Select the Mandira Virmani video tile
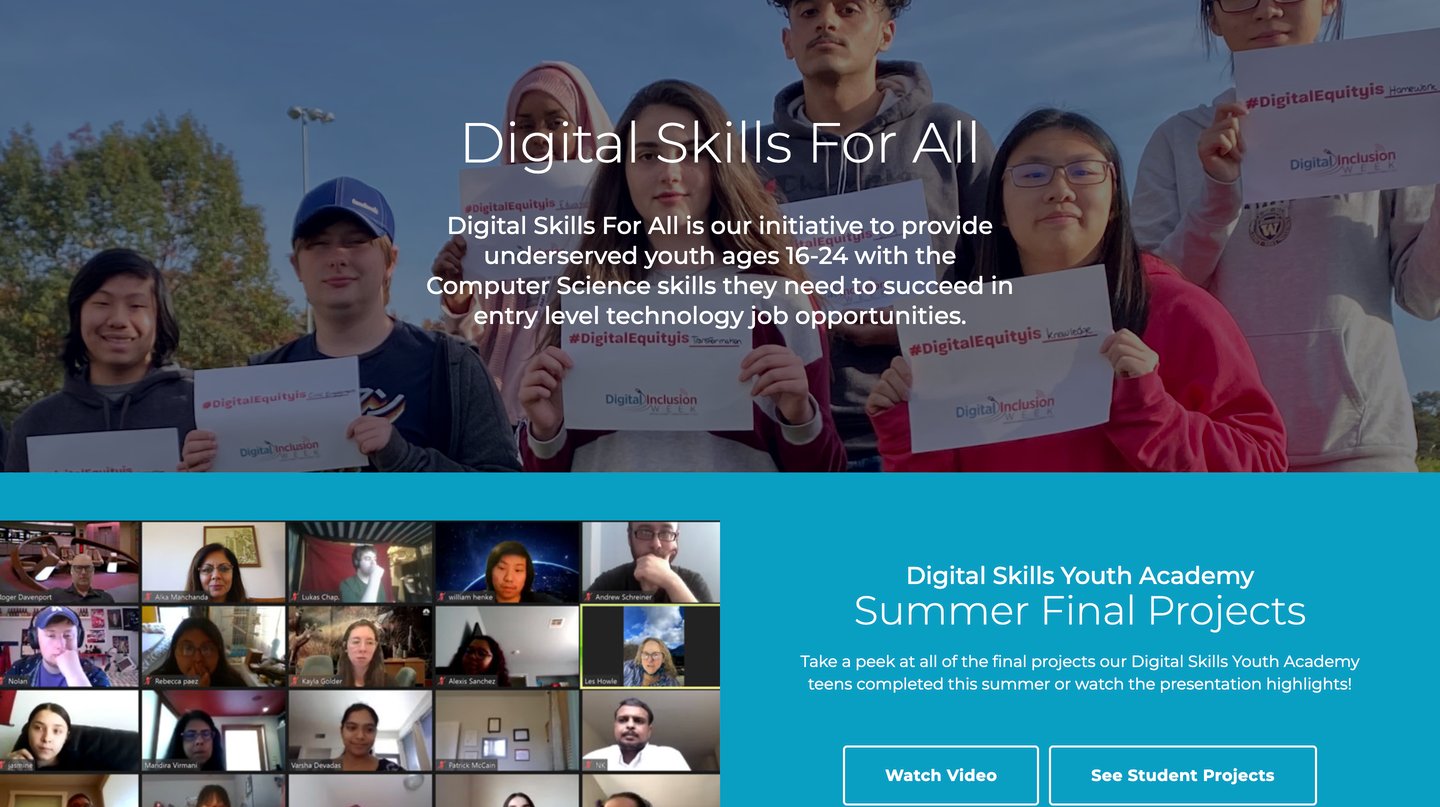Viewport: 1440px width, 807px height. [213, 730]
